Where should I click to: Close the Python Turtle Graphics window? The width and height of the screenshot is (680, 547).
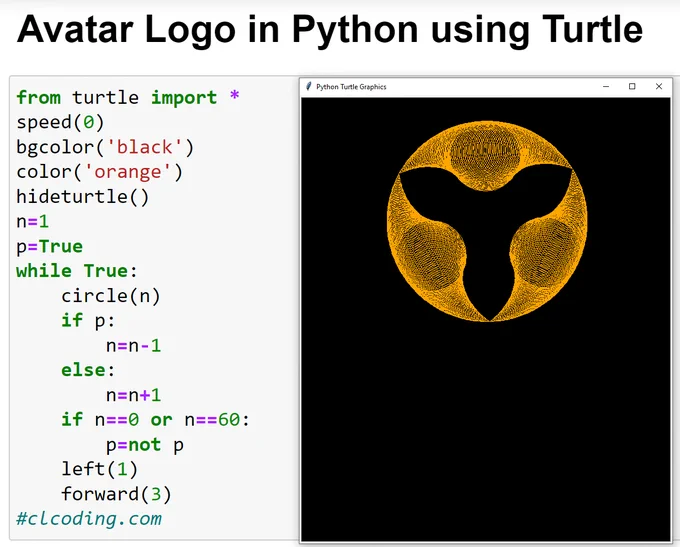click(x=659, y=86)
